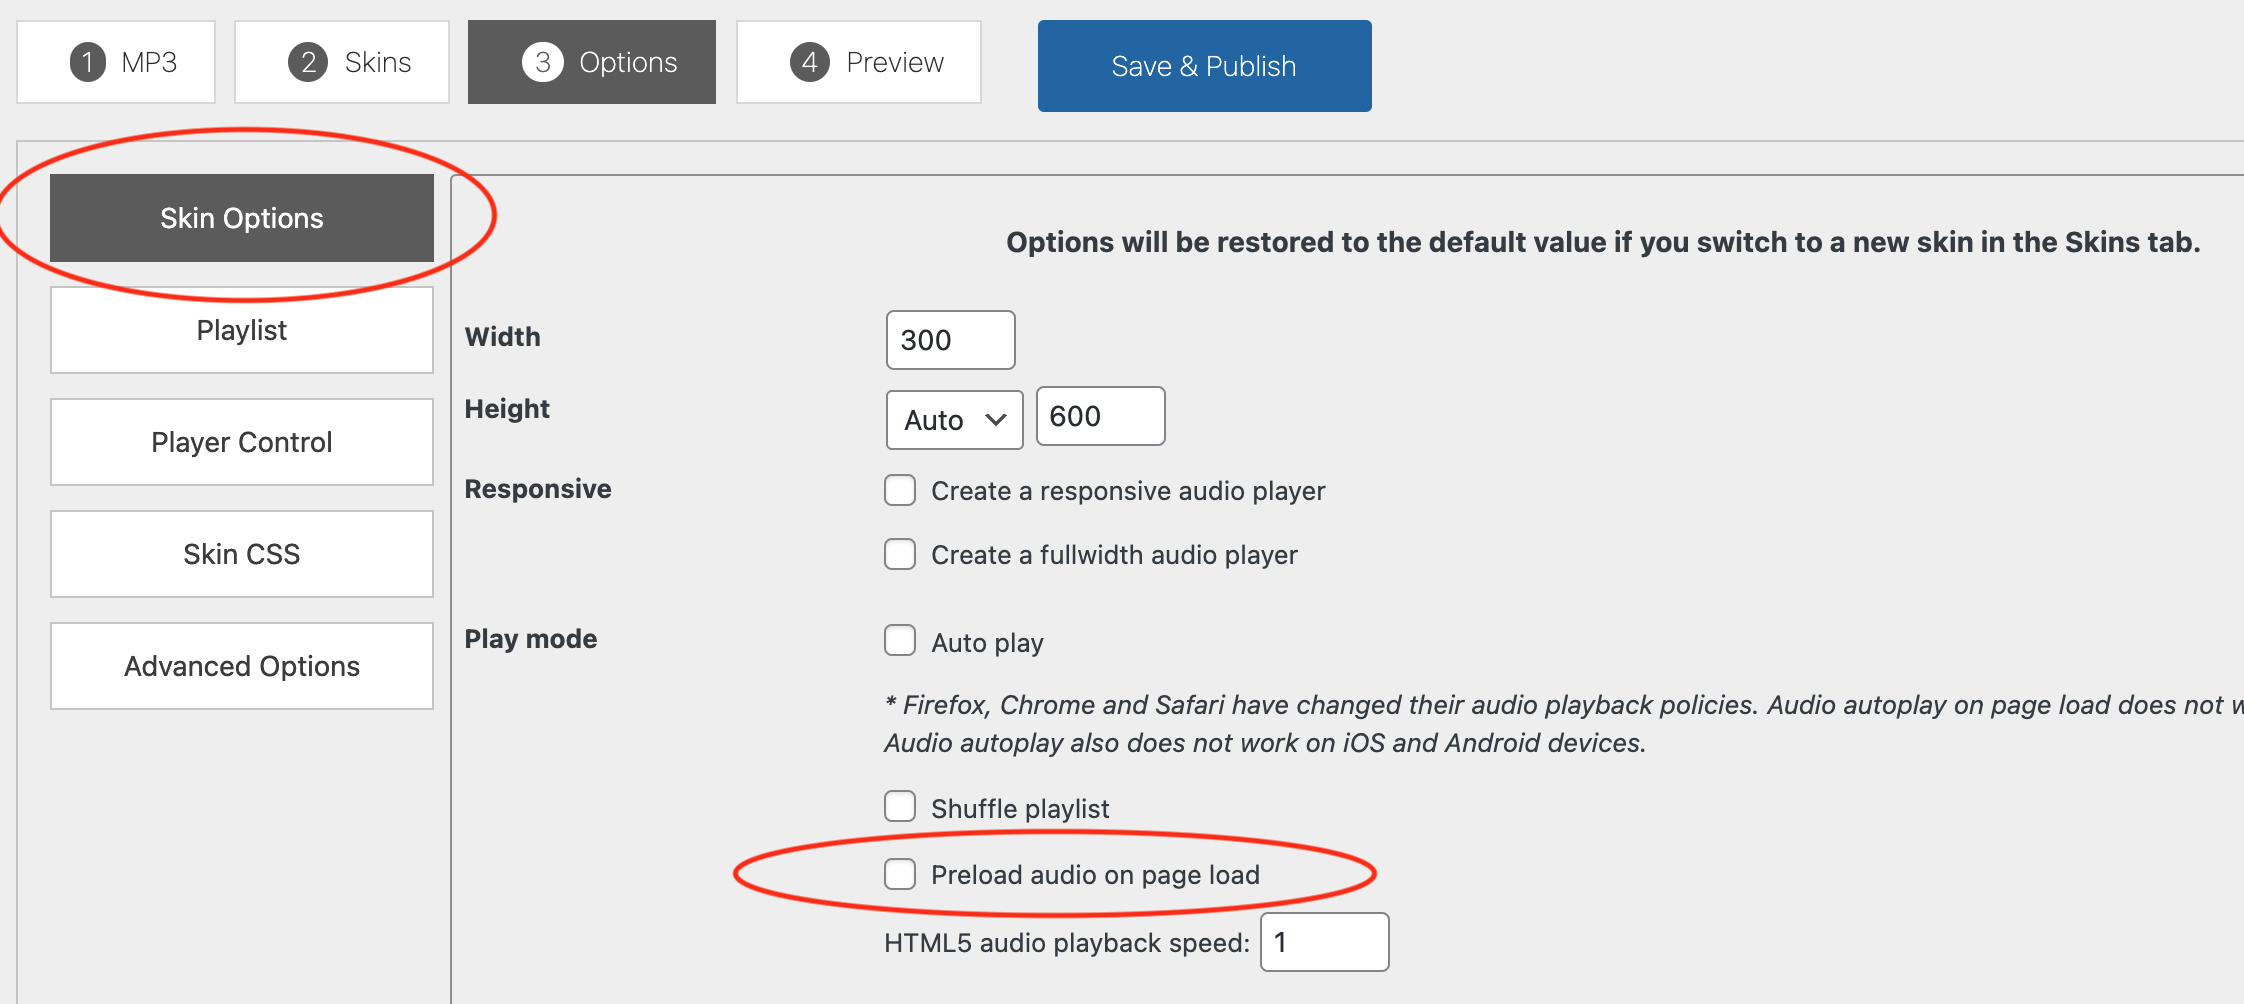Toggle the Auto play checkbox
The height and width of the screenshot is (1004, 2244).
pyautogui.click(x=900, y=641)
